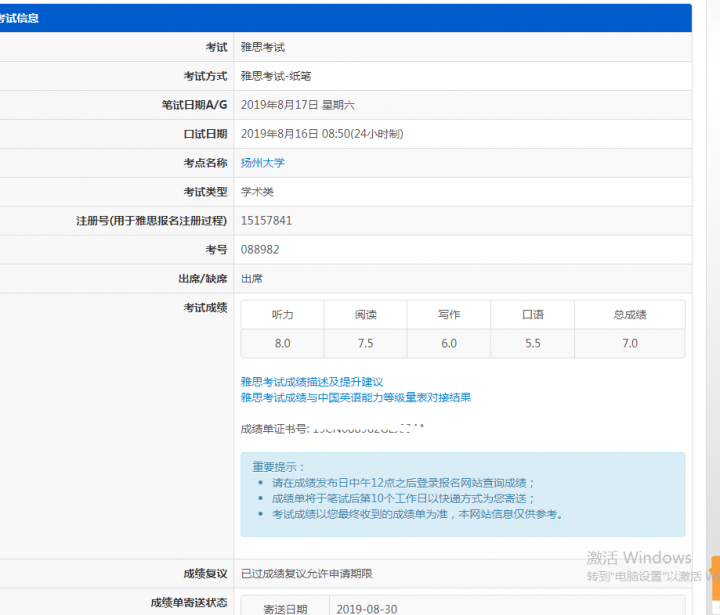Click the 寄送日期 column header
720x615 pixels.
[285, 609]
